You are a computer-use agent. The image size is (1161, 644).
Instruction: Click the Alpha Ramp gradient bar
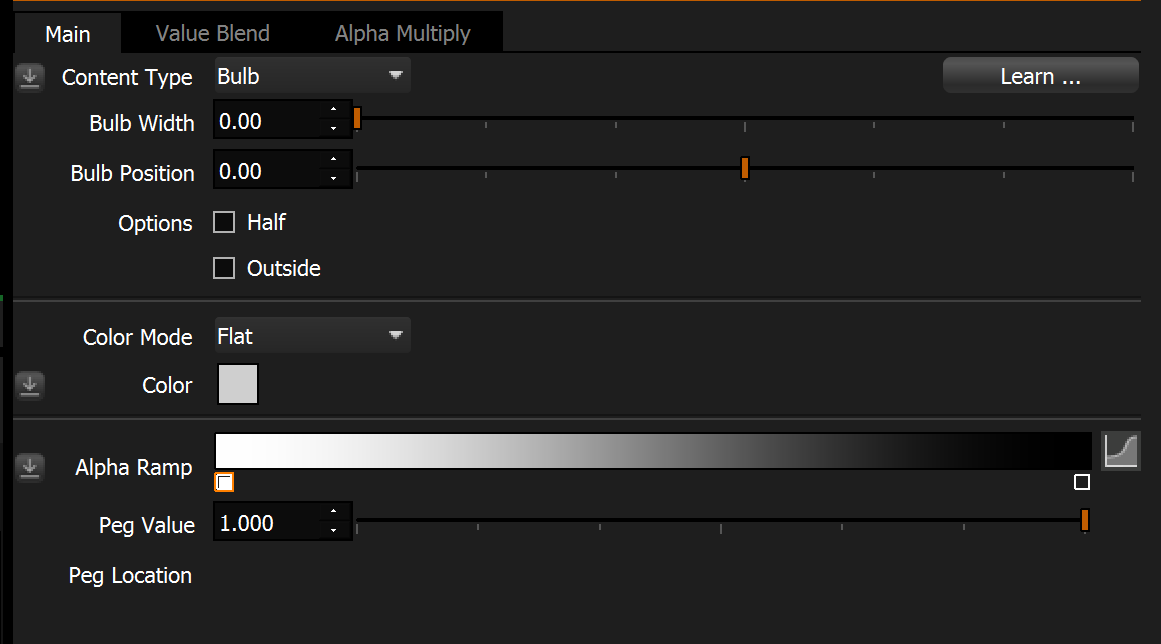click(x=652, y=451)
